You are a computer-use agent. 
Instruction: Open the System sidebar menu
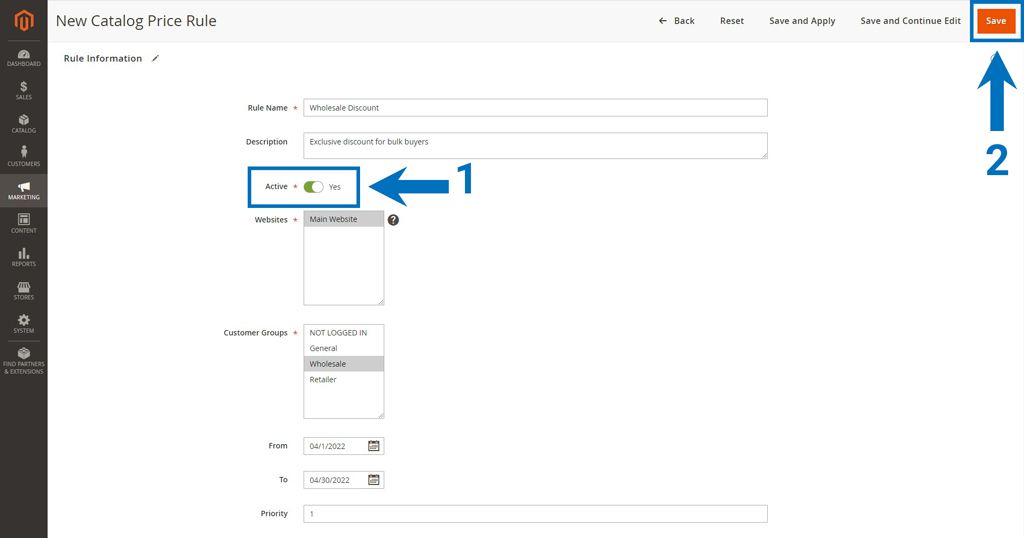click(x=24, y=324)
